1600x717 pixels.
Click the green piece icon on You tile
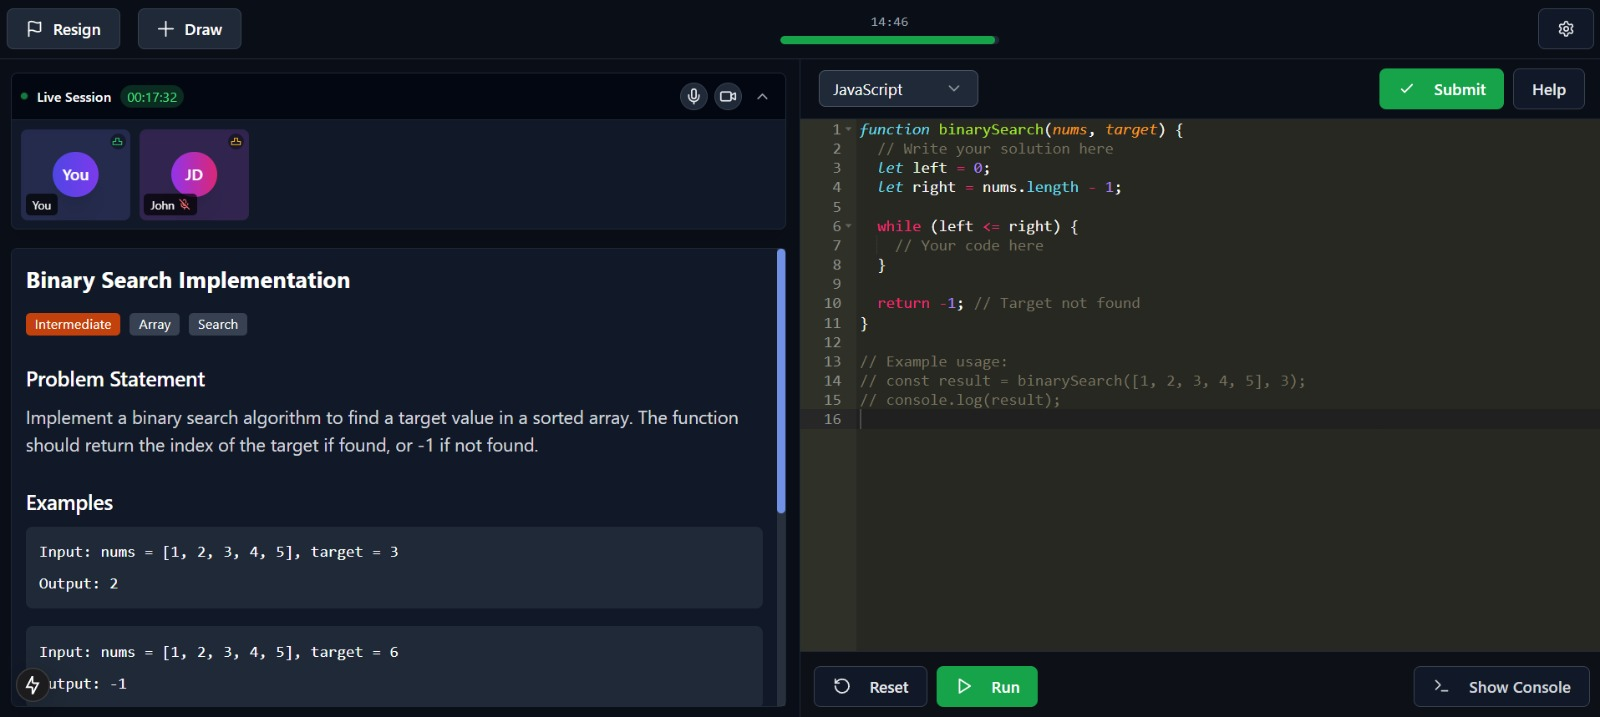(x=117, y=141)
